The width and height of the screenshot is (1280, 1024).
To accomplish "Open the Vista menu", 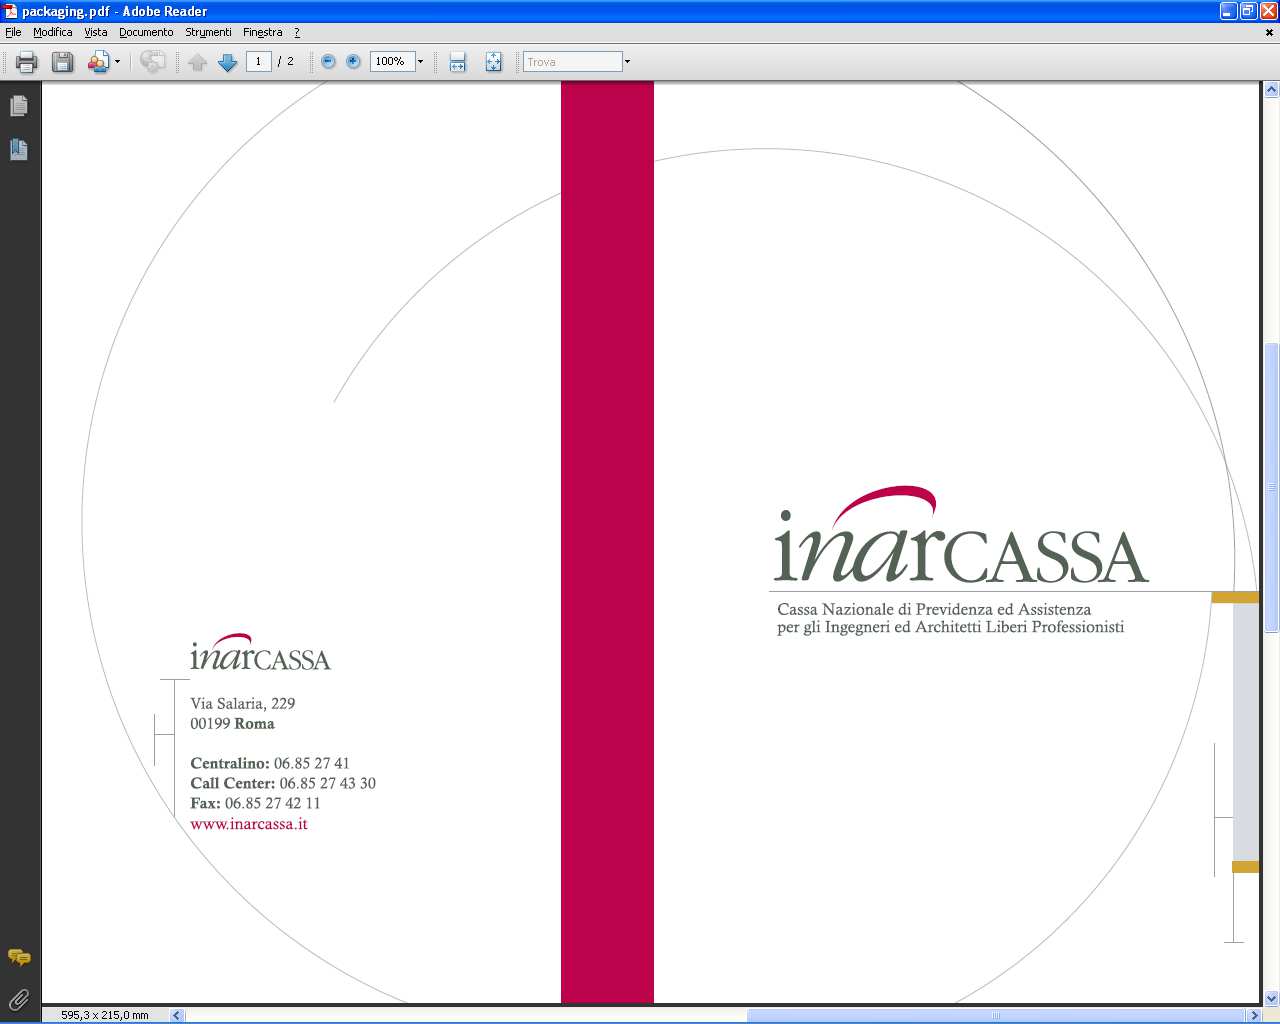I will coord(96,32).
